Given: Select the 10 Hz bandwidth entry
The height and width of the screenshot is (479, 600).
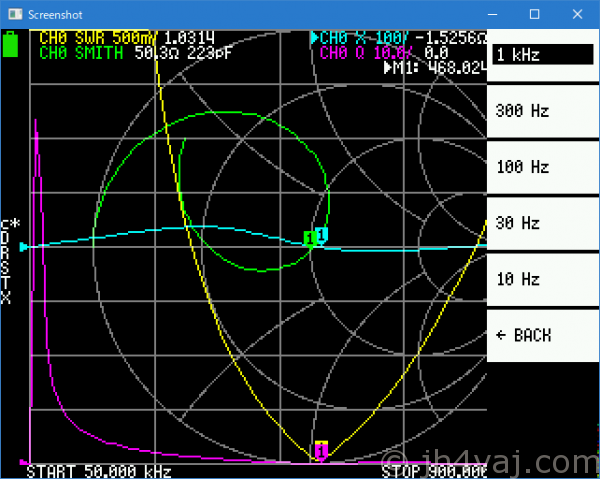Looking at the screenshot, I should tap(541, 279).
